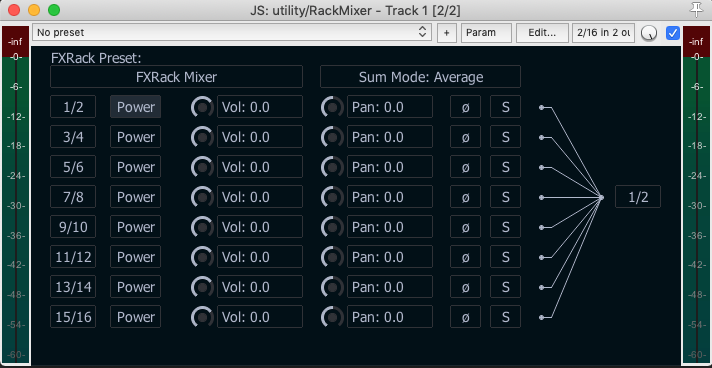
Task: Click the pan knob for channel 3/4
Action: 332,137
